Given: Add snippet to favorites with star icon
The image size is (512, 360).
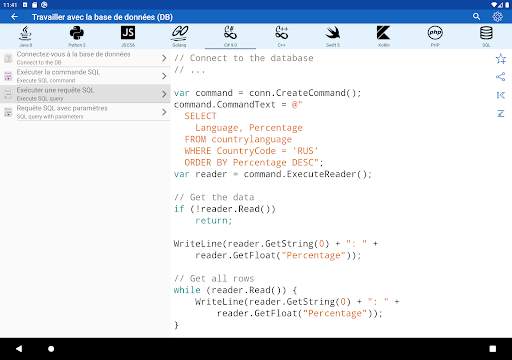Looking at the screenshot, I should pos(501,59).
